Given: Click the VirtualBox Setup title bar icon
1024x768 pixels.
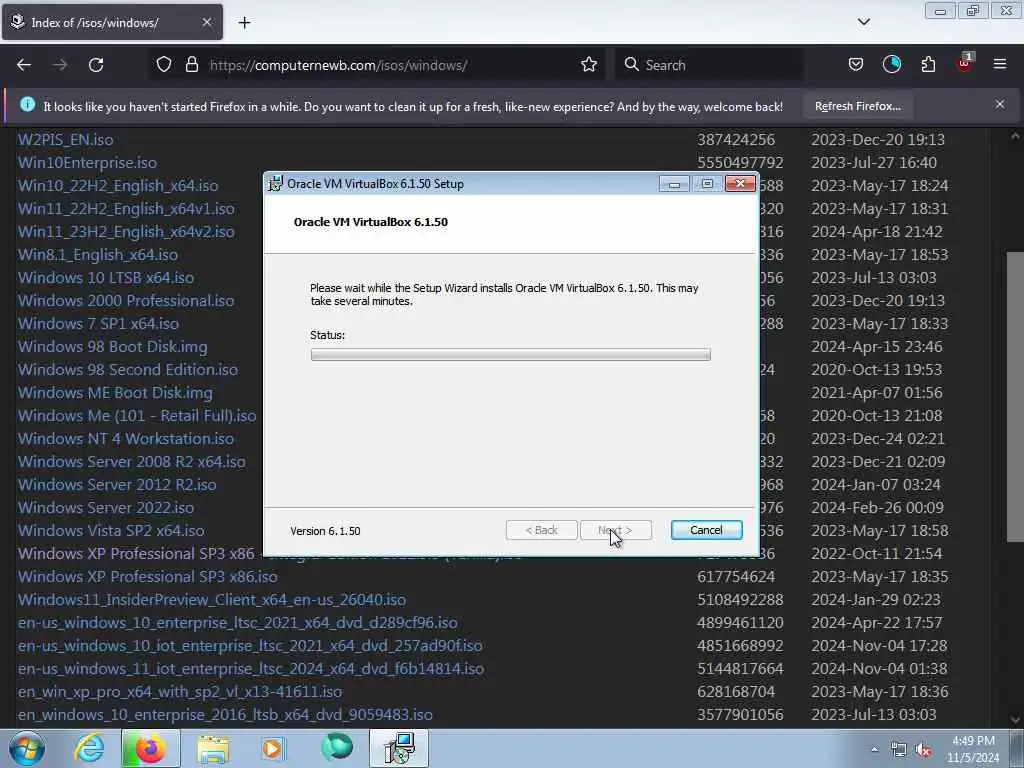Looking at the screenshot, I should (276, 184).
